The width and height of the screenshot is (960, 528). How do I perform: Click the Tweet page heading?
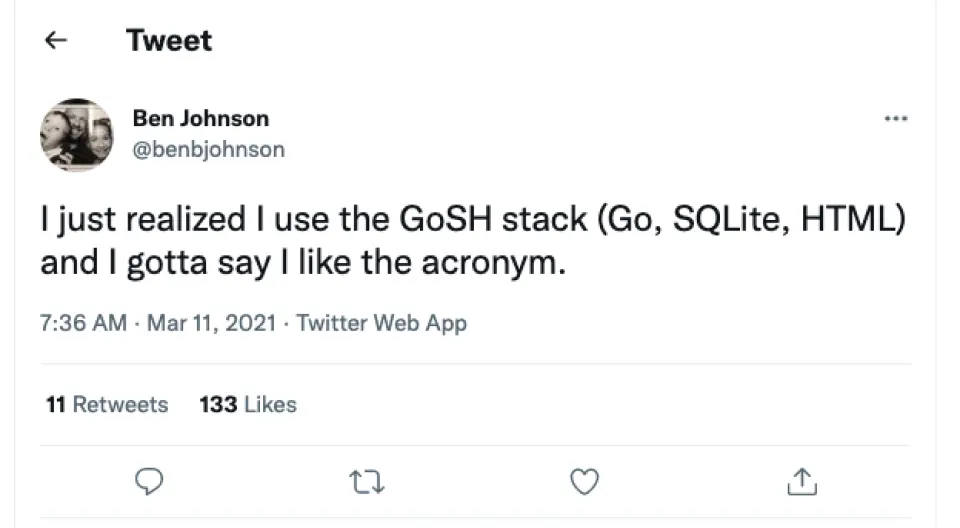click(x=169, y=41)
